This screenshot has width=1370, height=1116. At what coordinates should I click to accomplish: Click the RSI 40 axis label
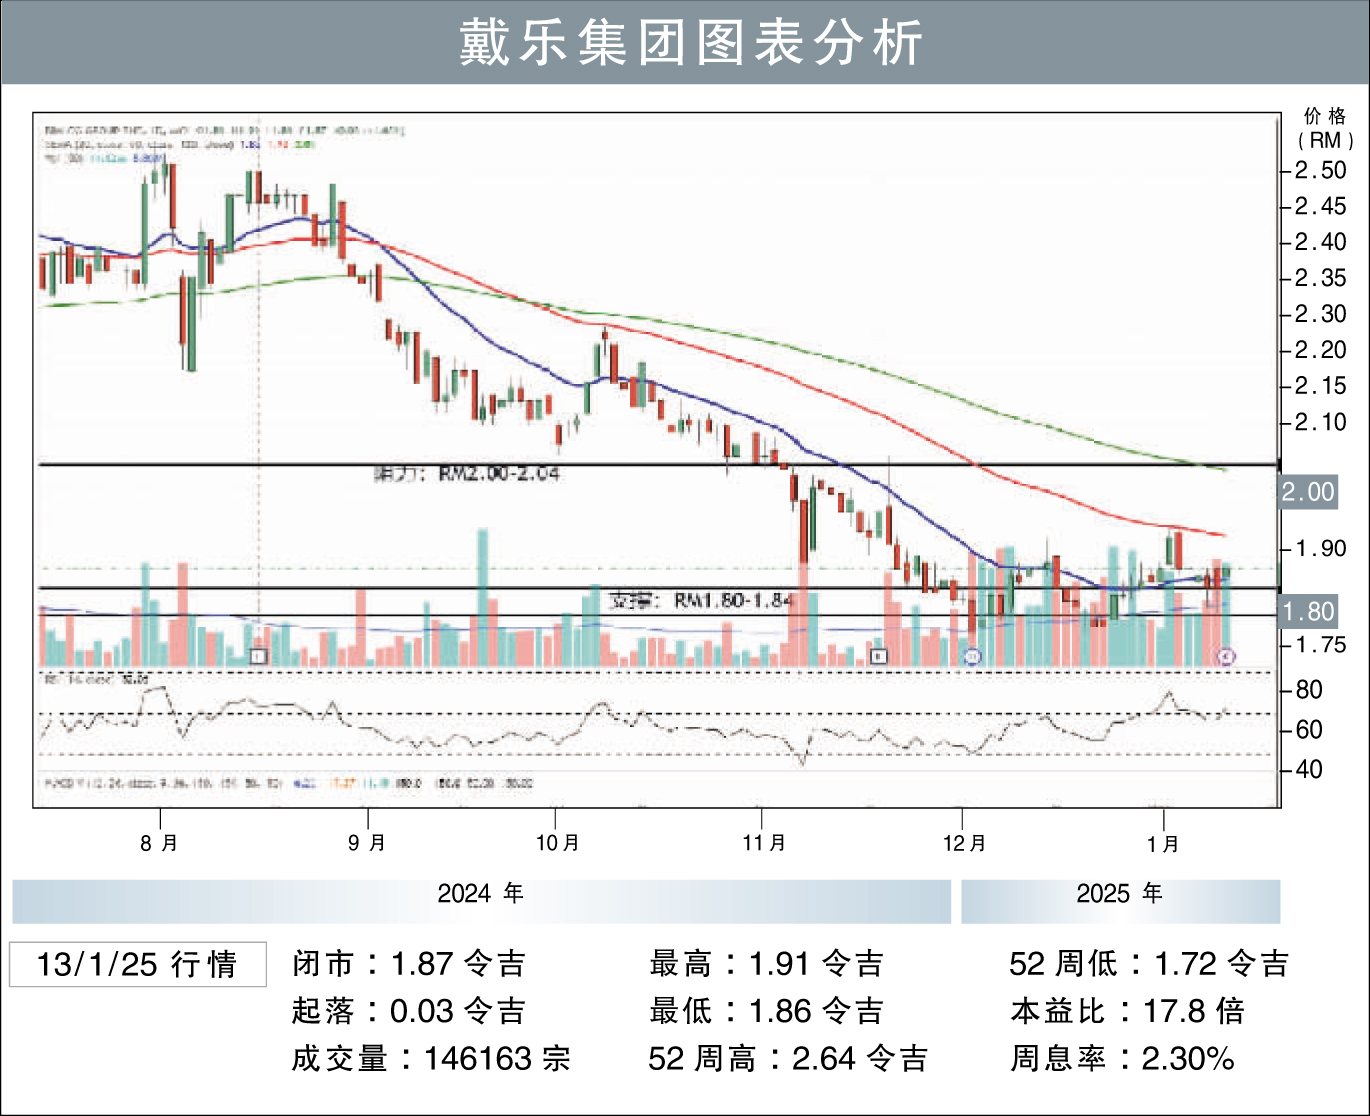(1309, 770)
